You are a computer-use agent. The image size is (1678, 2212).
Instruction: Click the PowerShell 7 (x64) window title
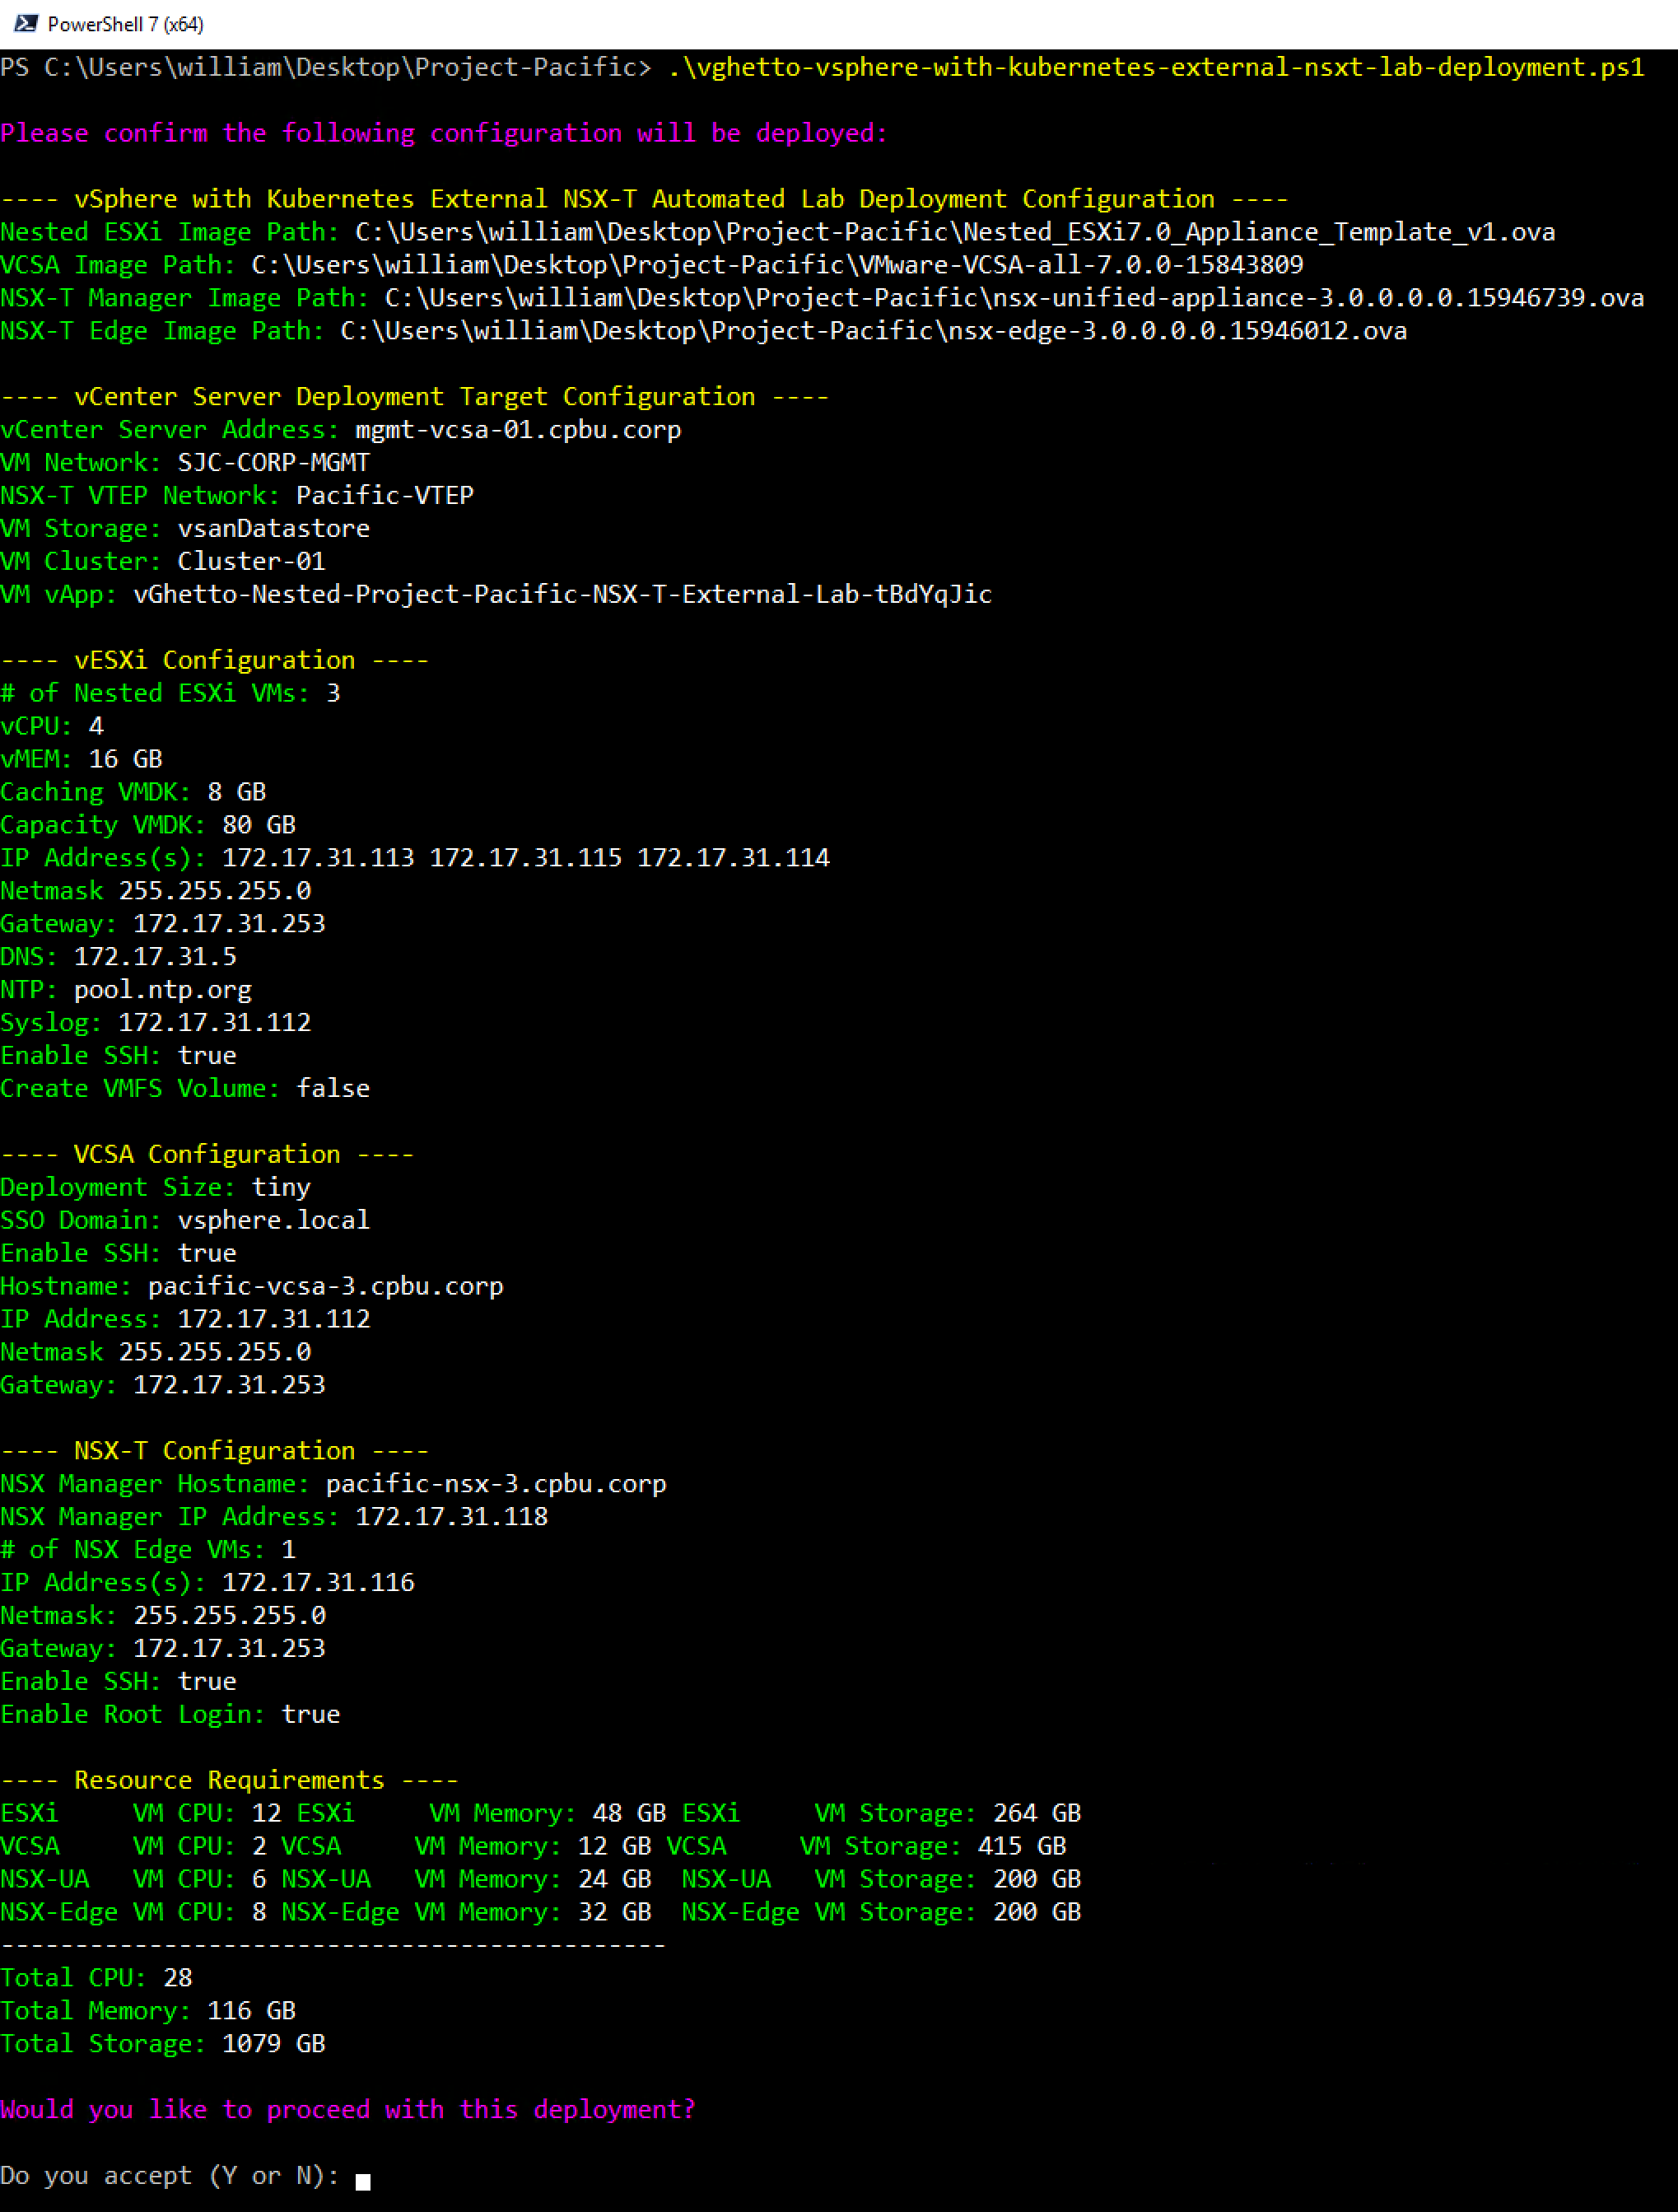125,24
